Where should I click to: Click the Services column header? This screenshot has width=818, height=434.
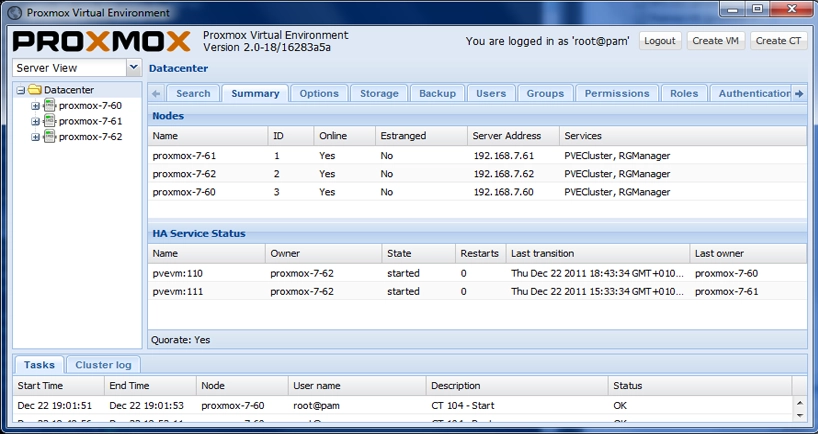pos(683,136)
